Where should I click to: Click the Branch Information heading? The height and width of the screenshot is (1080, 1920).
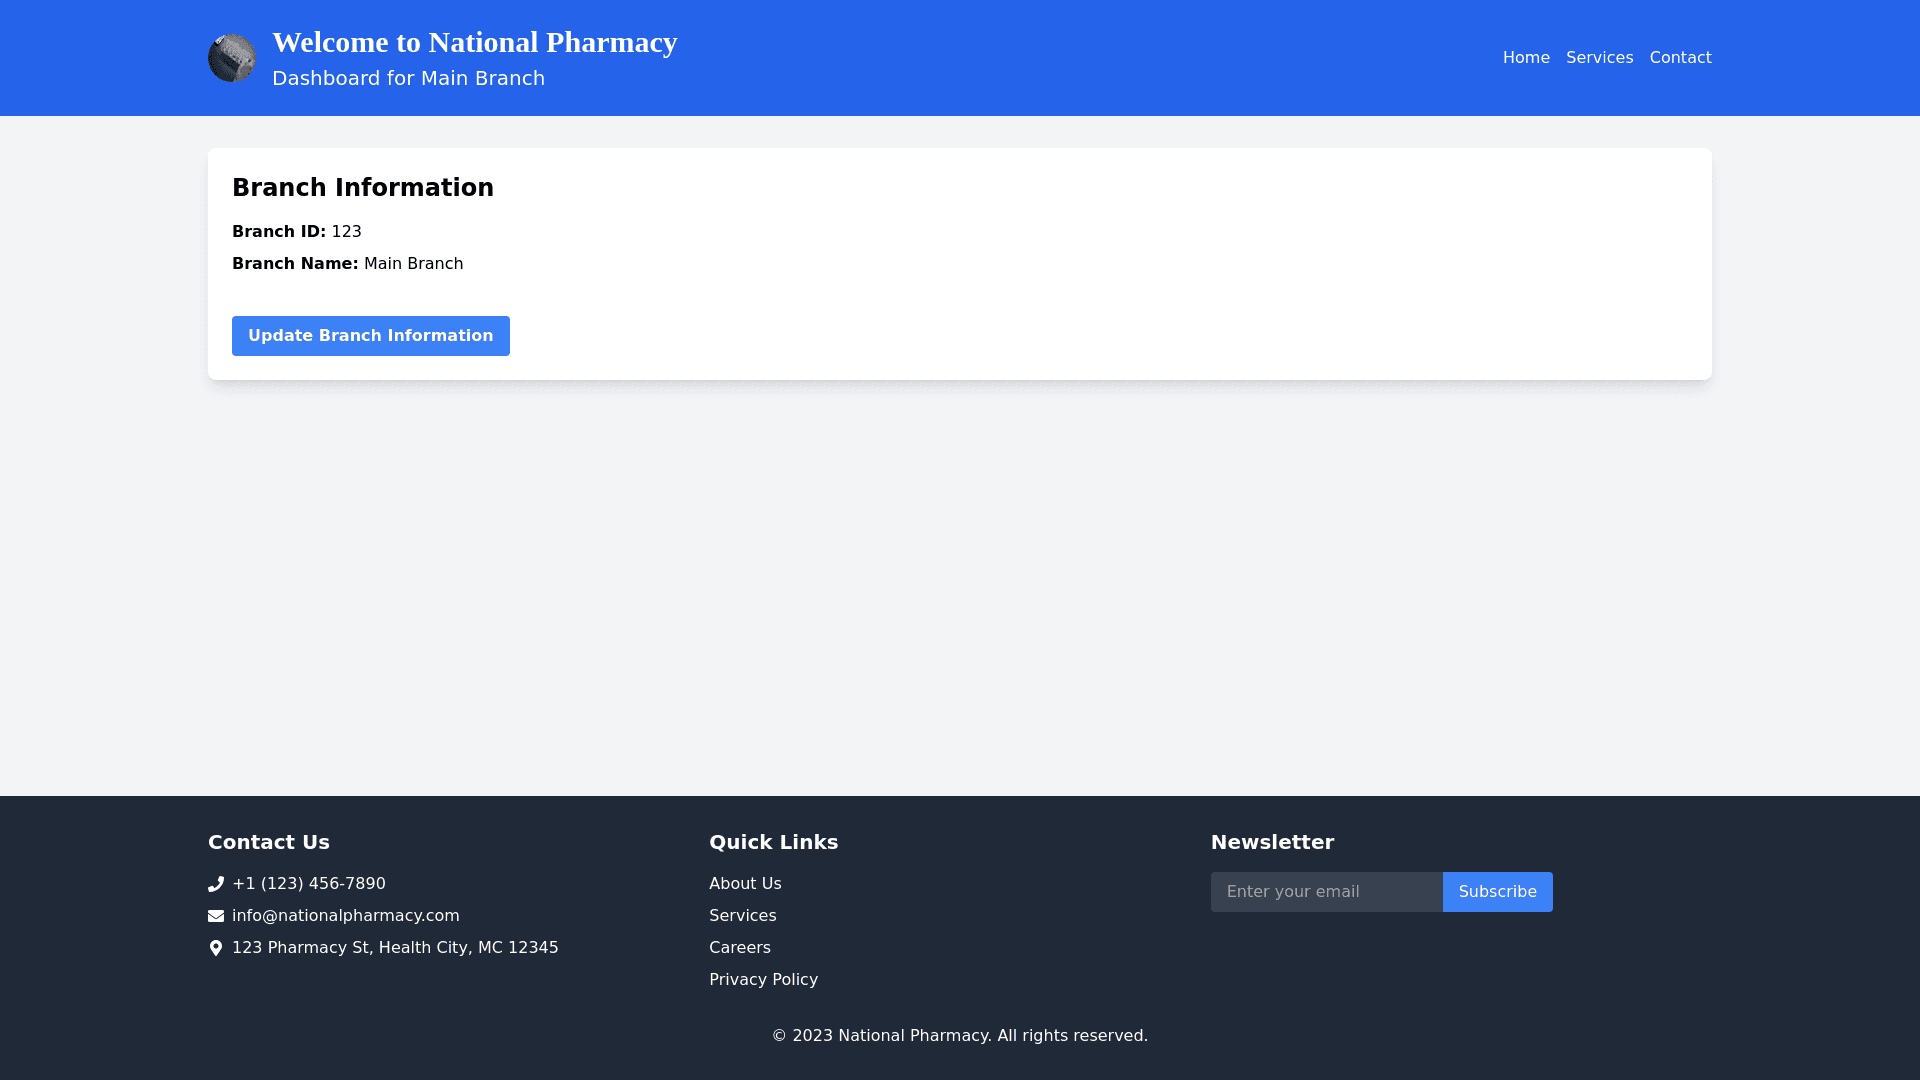pyautogui.click(x=362, y=188)
